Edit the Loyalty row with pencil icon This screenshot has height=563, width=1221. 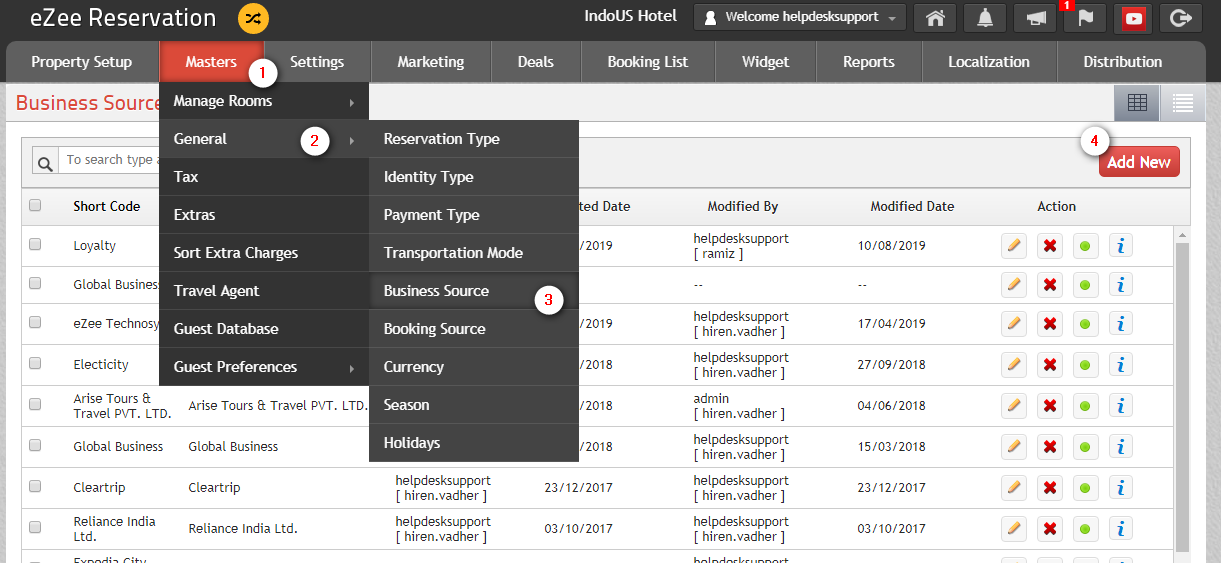click(x=1014, y=246)
